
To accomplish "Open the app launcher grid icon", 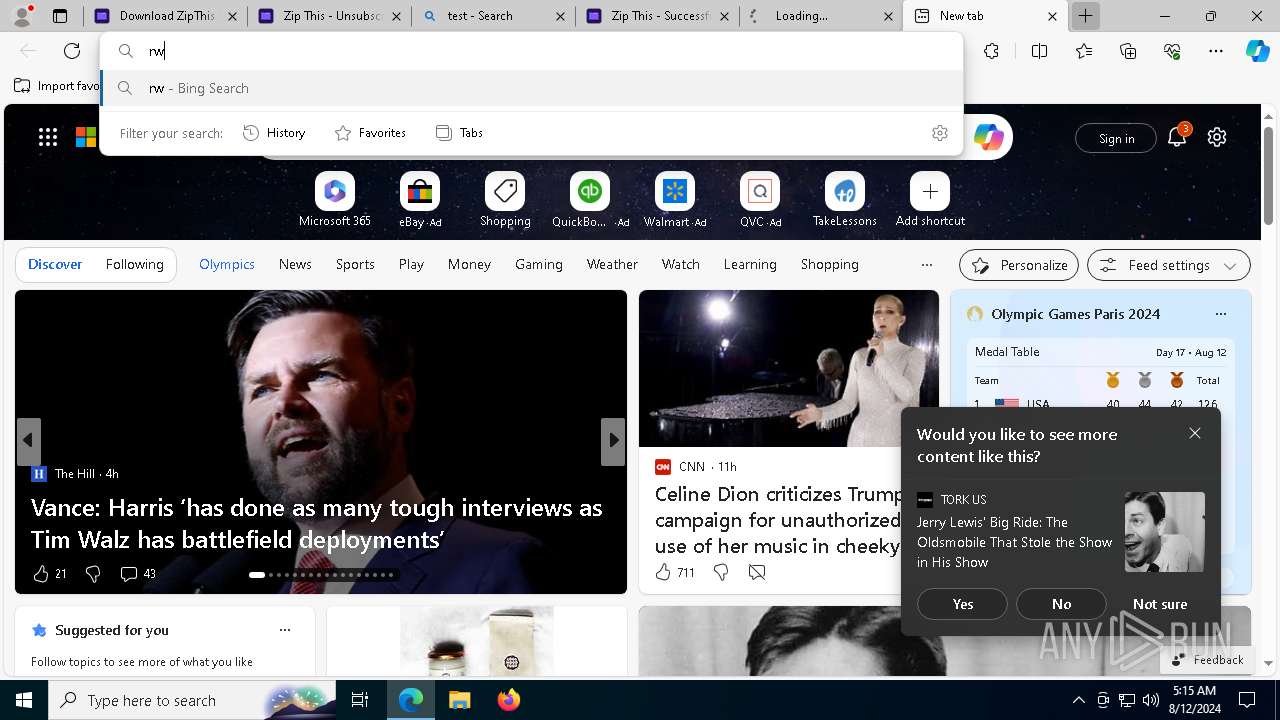I will [x=48, y=137].
